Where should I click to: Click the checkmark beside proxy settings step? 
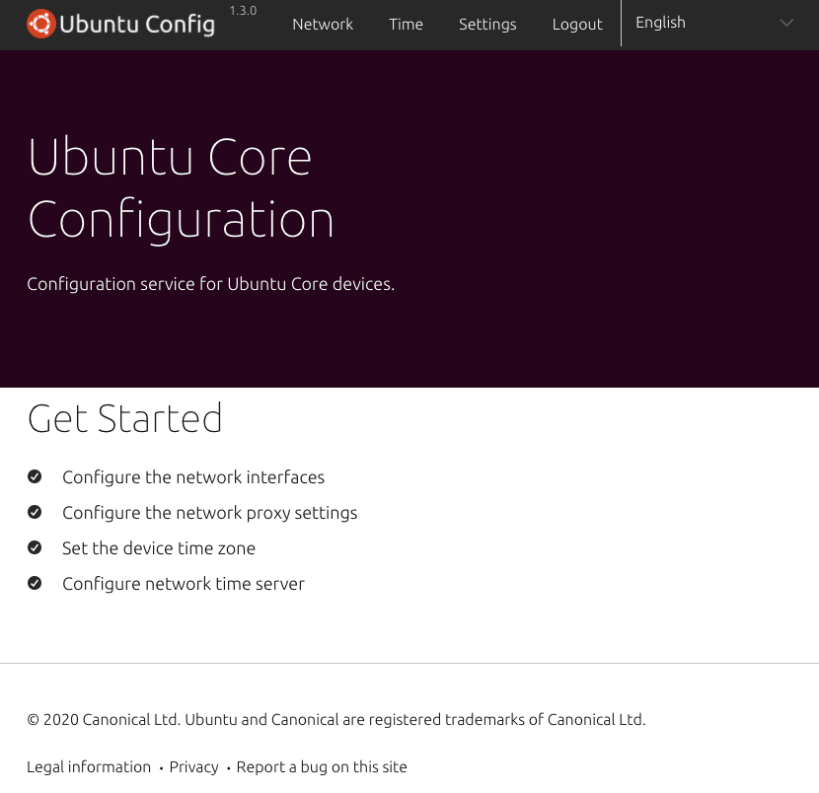coord(35,512)
